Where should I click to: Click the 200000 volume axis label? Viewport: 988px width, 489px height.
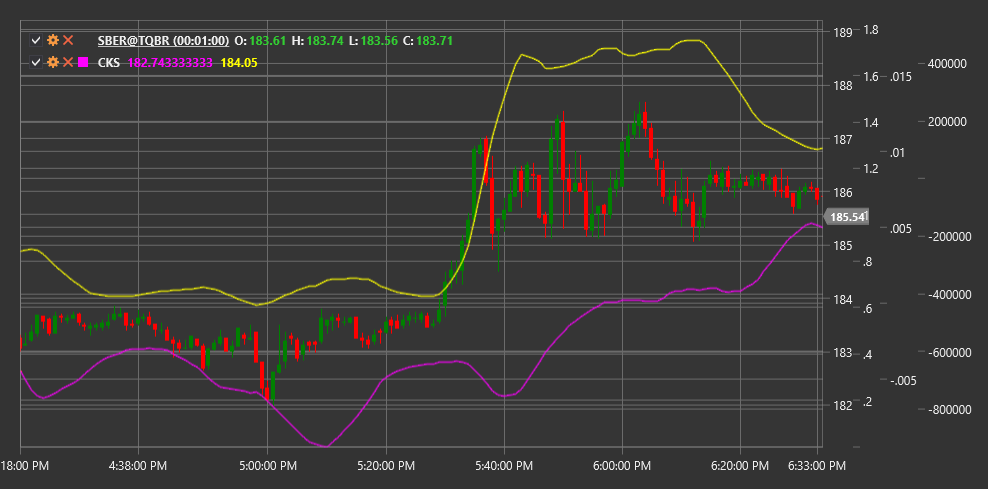(948, 122)
